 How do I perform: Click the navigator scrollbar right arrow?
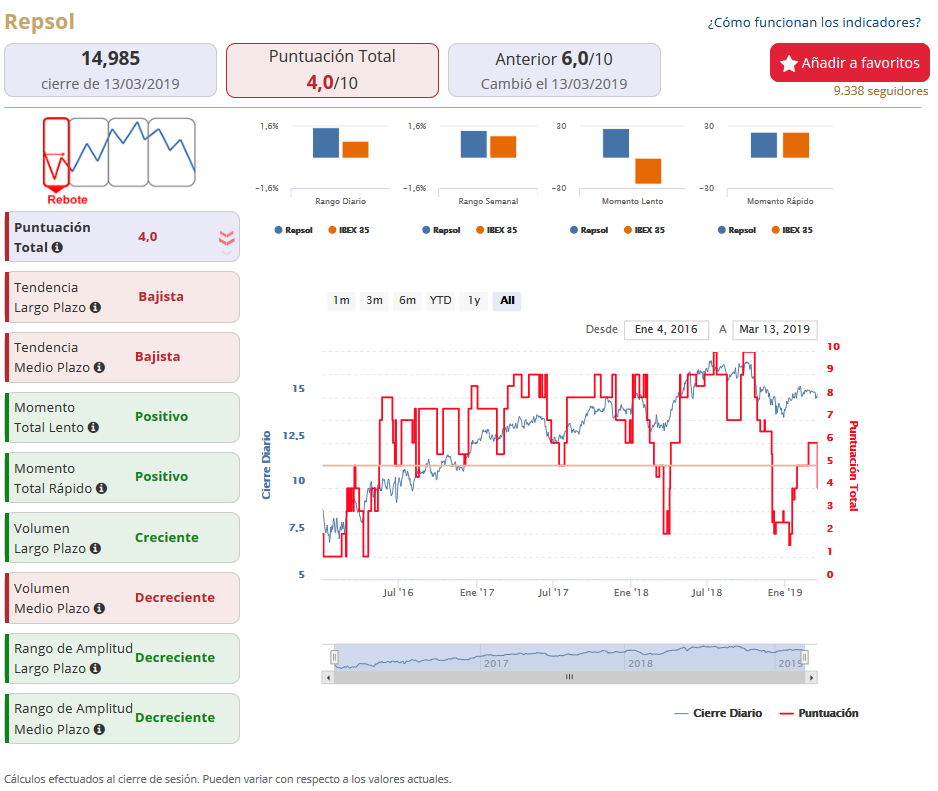(x=811, y=677)
